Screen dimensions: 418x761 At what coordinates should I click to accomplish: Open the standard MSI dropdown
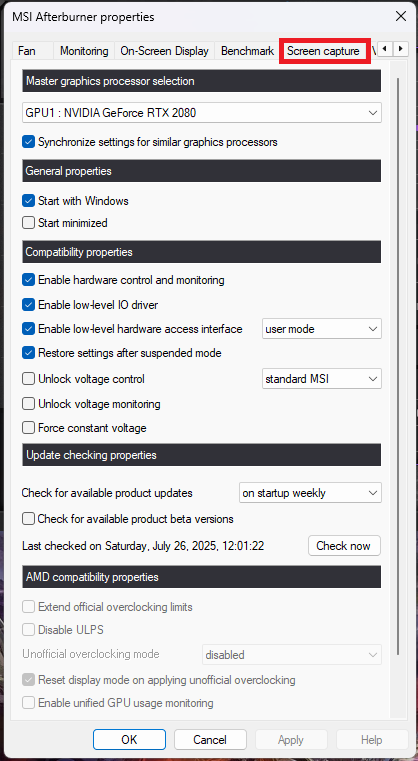322,379
